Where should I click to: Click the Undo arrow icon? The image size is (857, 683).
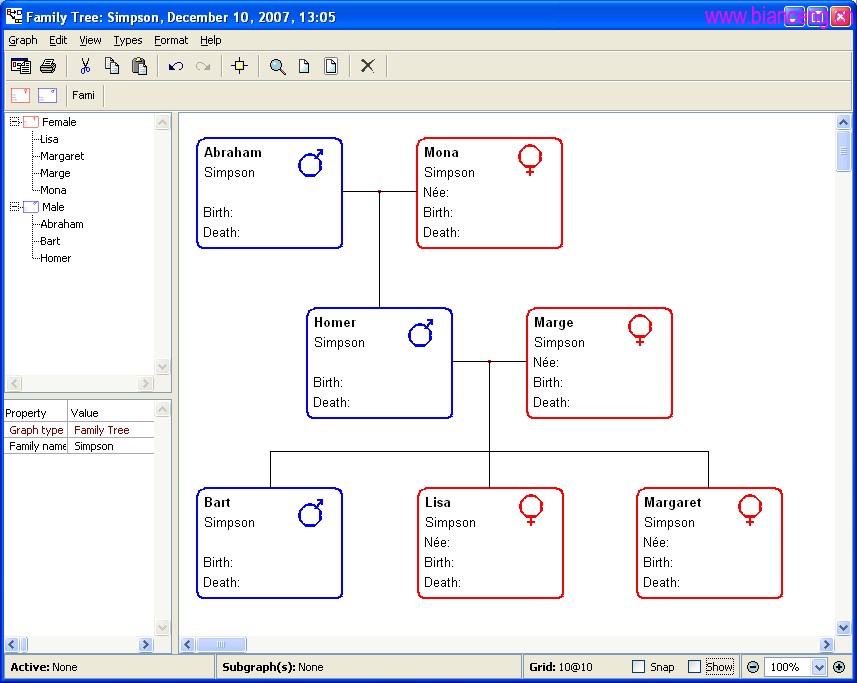[175, 66]
